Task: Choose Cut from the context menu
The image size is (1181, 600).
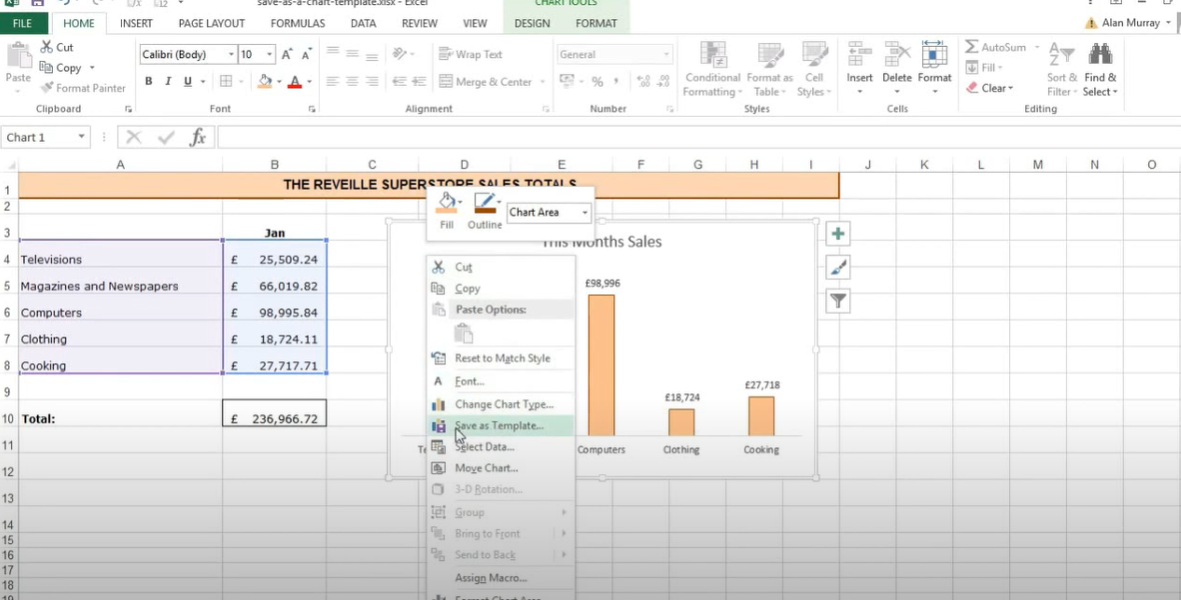Action: (x=500, y=266)
